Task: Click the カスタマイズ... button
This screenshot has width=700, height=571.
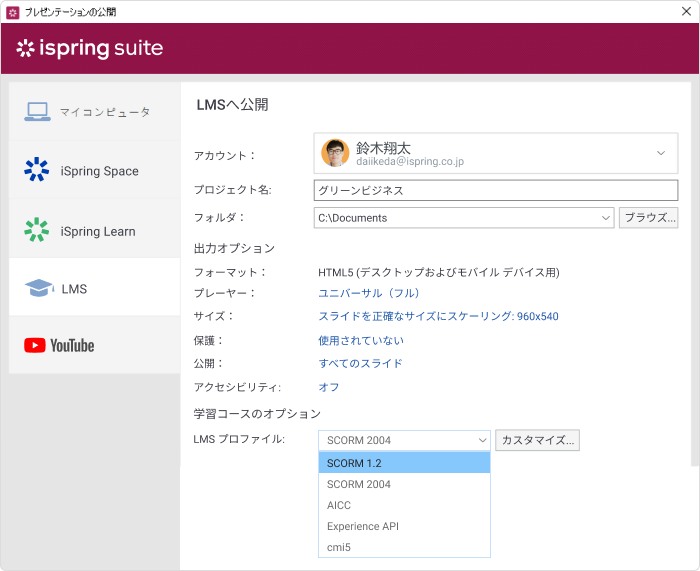Action: 538,440
